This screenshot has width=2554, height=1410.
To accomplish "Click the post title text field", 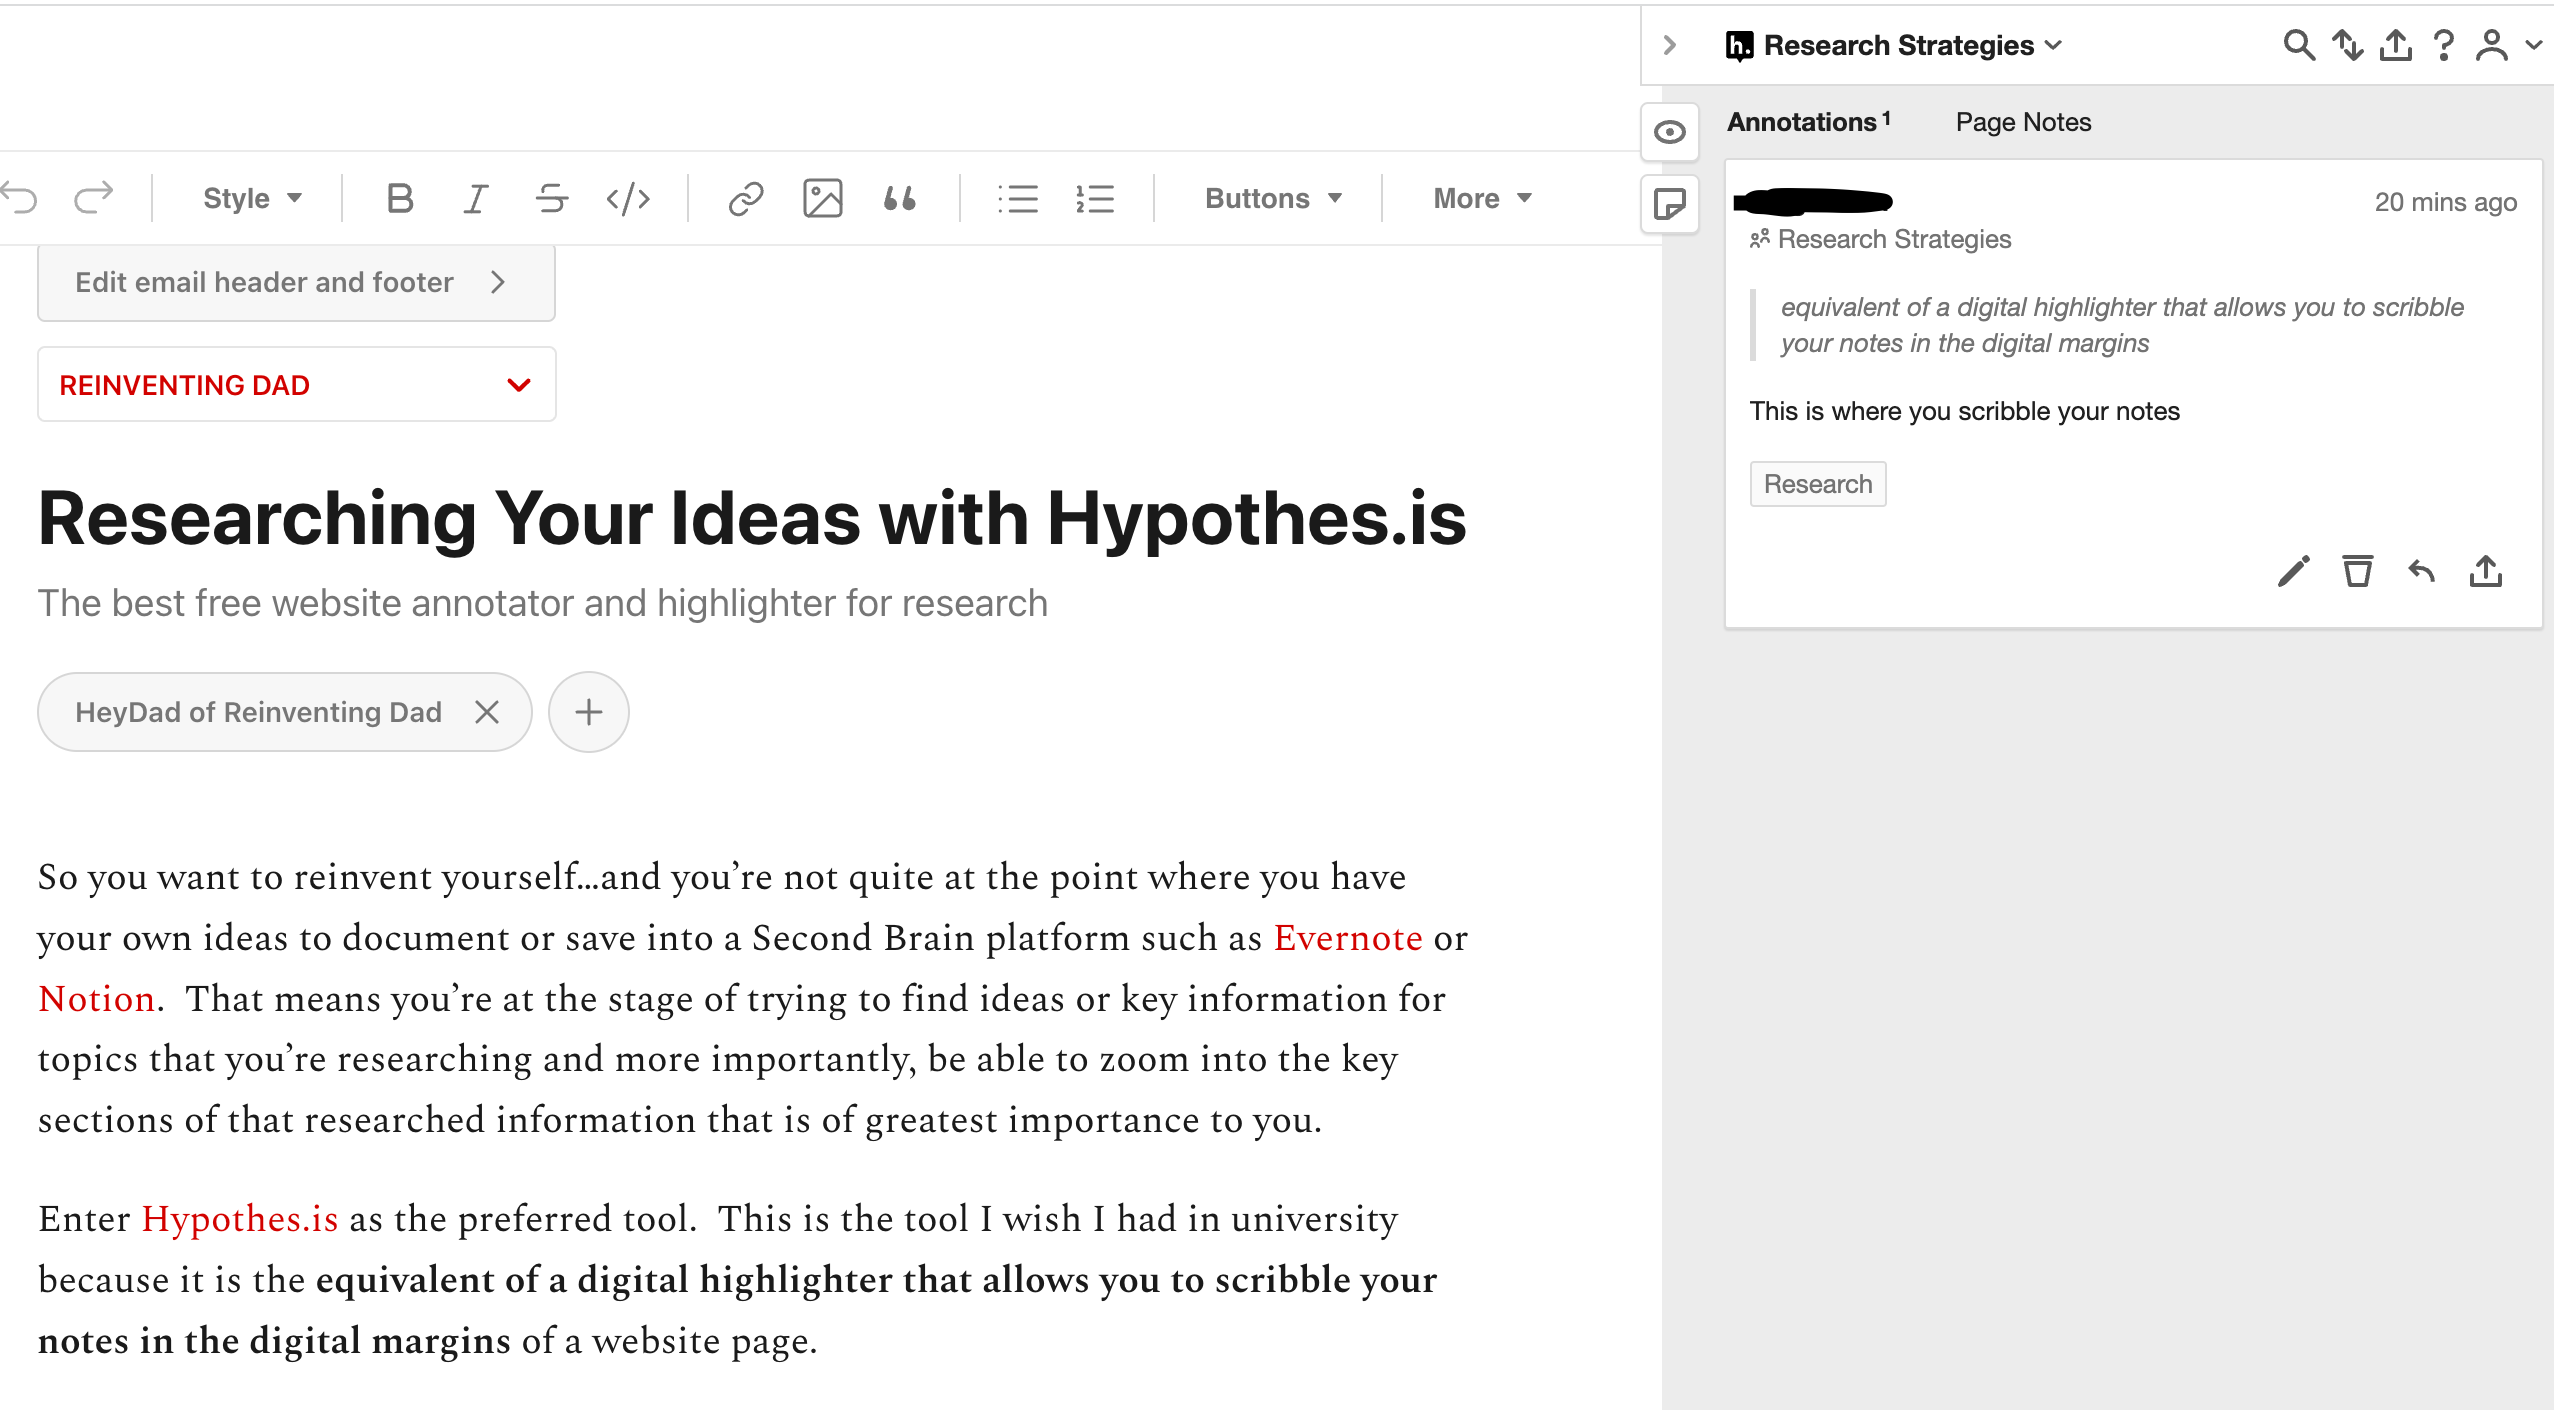I will click(x=752, y=518).
